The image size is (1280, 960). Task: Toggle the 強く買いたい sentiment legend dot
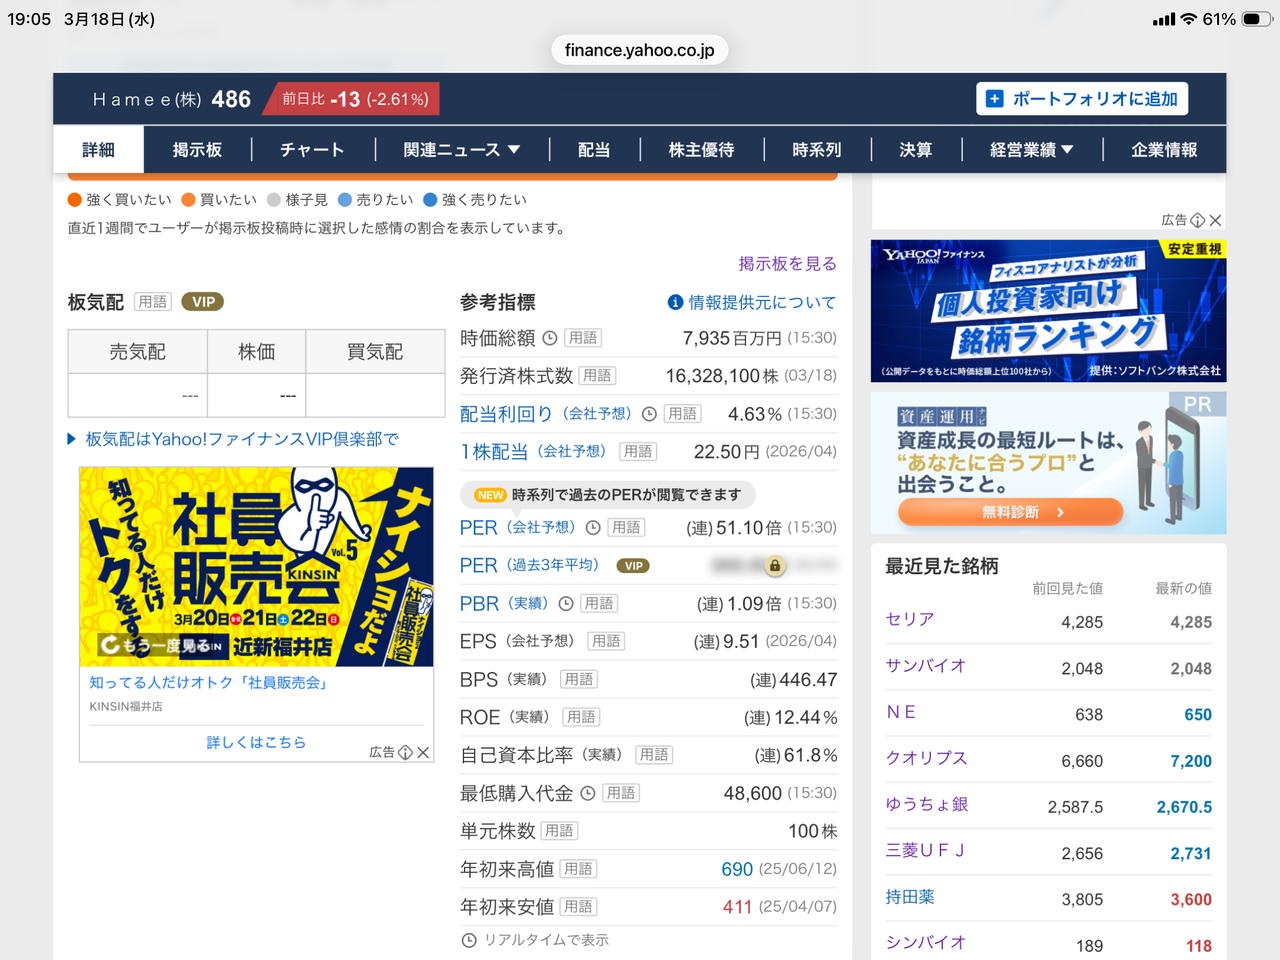[x=74, y=199]
